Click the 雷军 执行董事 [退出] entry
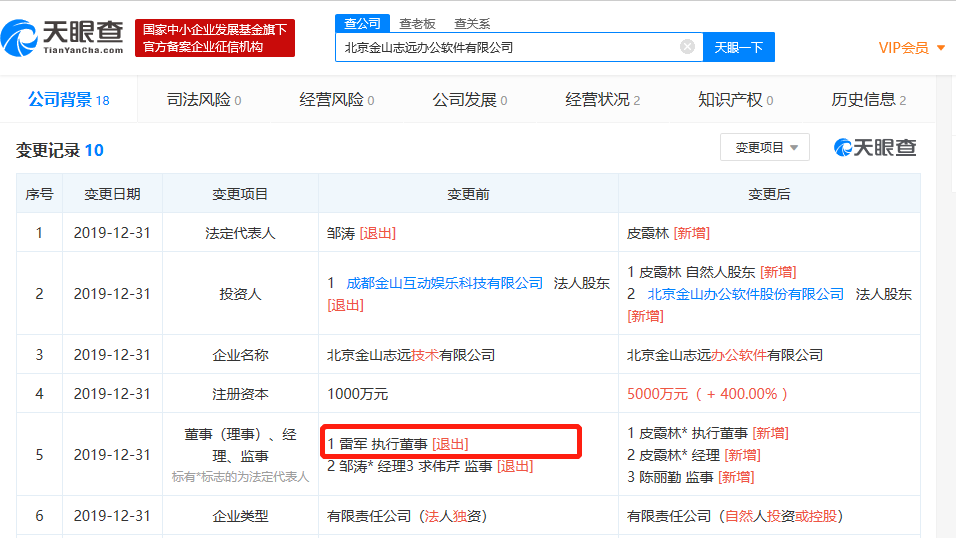This screenshot has height=538, width=956. coord(398,444)
